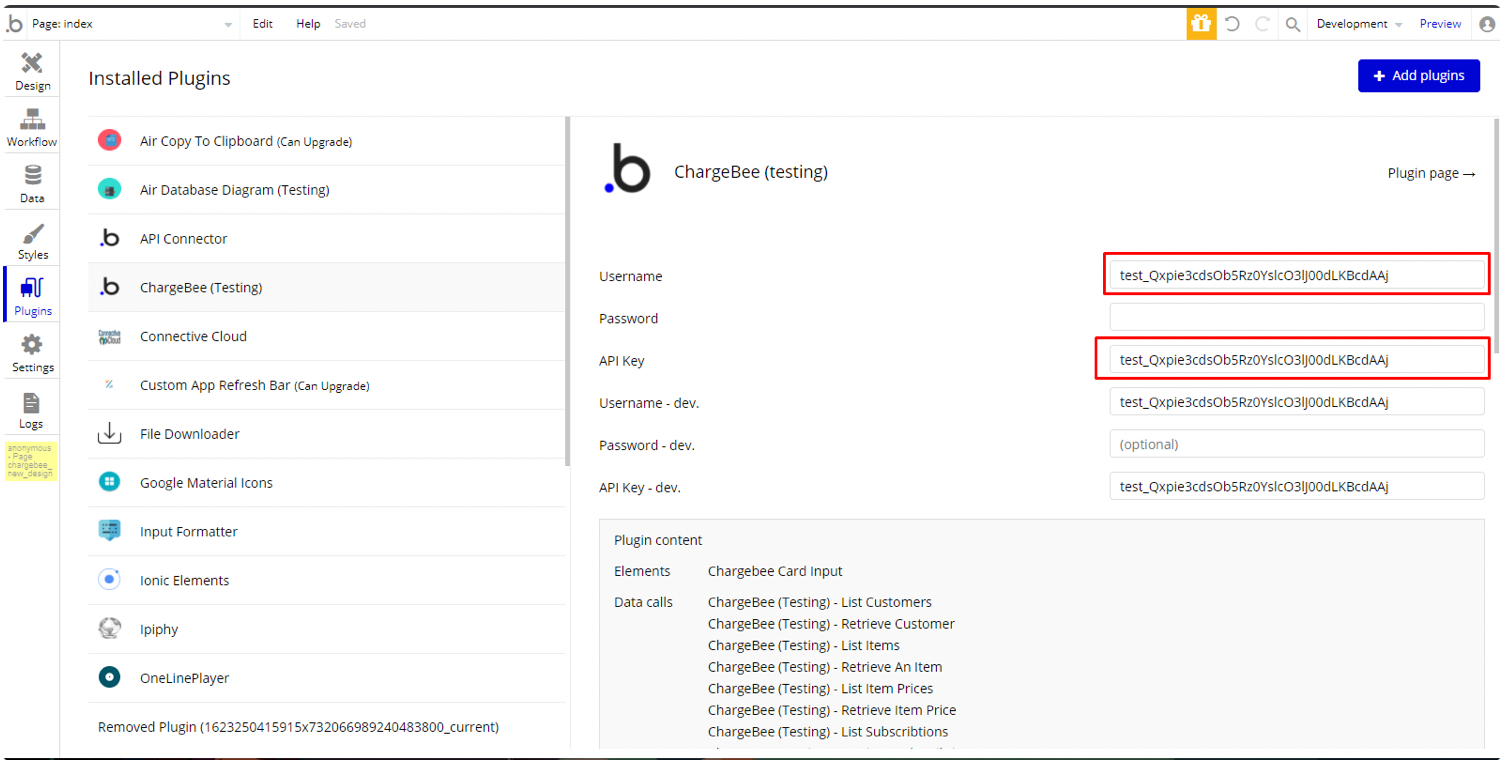Open the Settings gear icon
Screen dimensions: 1500x776
pos(32,345)
